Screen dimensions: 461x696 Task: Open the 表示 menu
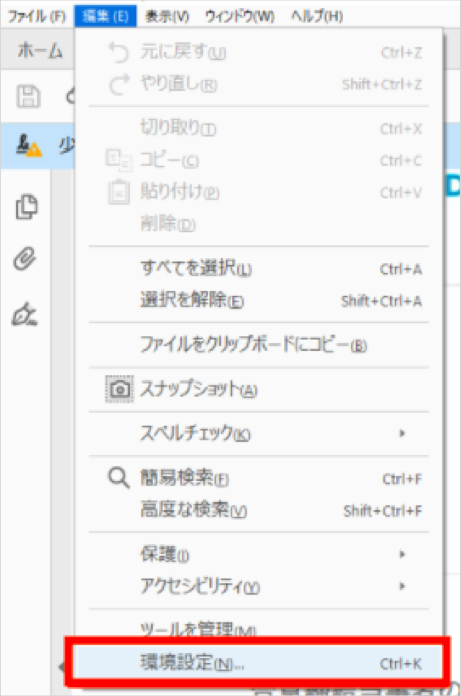pos(167,16)
